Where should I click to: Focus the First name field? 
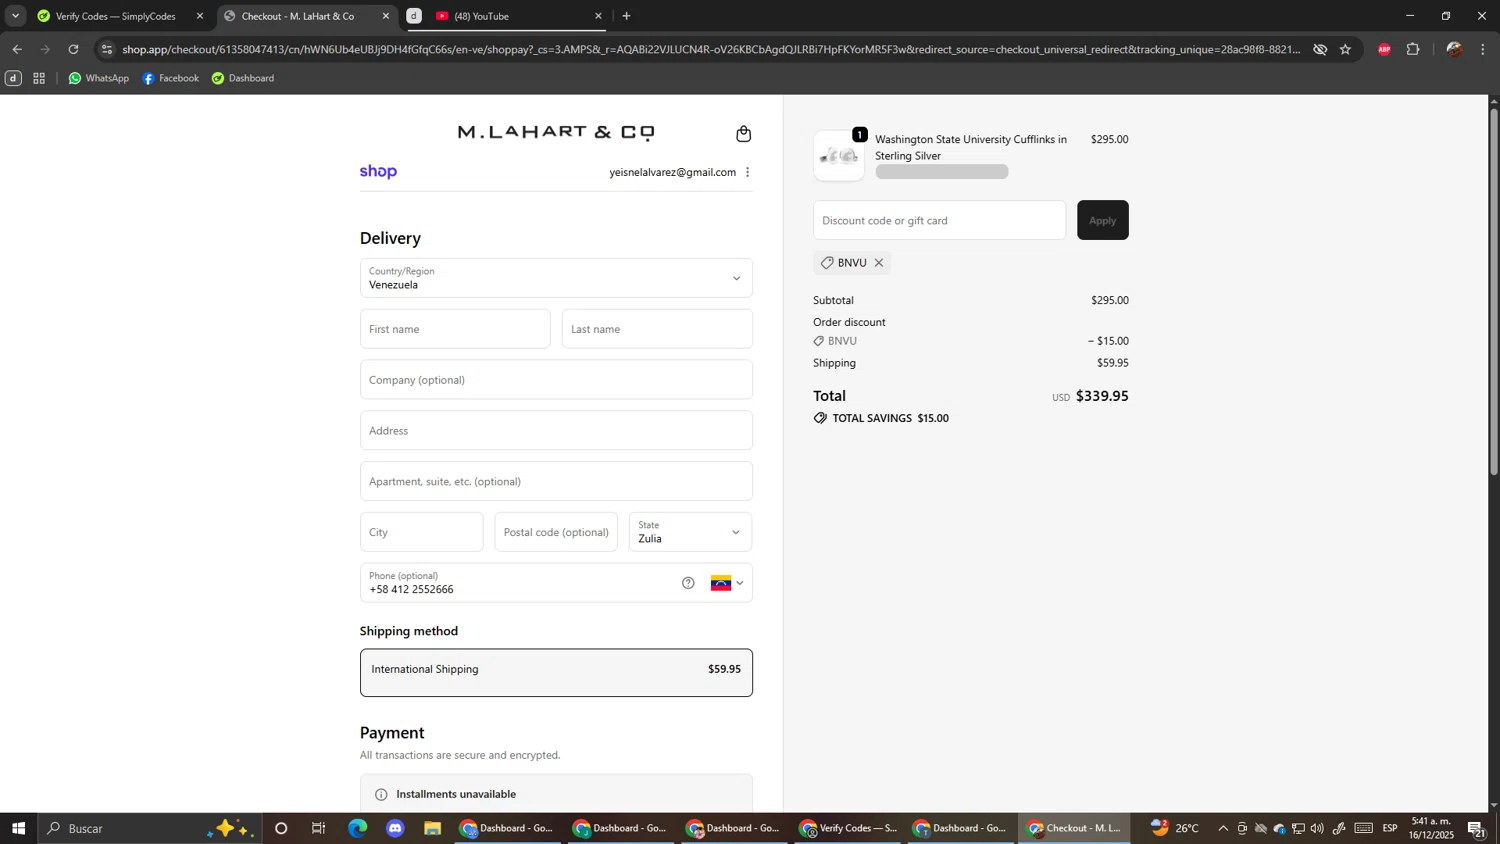[455, 329]
